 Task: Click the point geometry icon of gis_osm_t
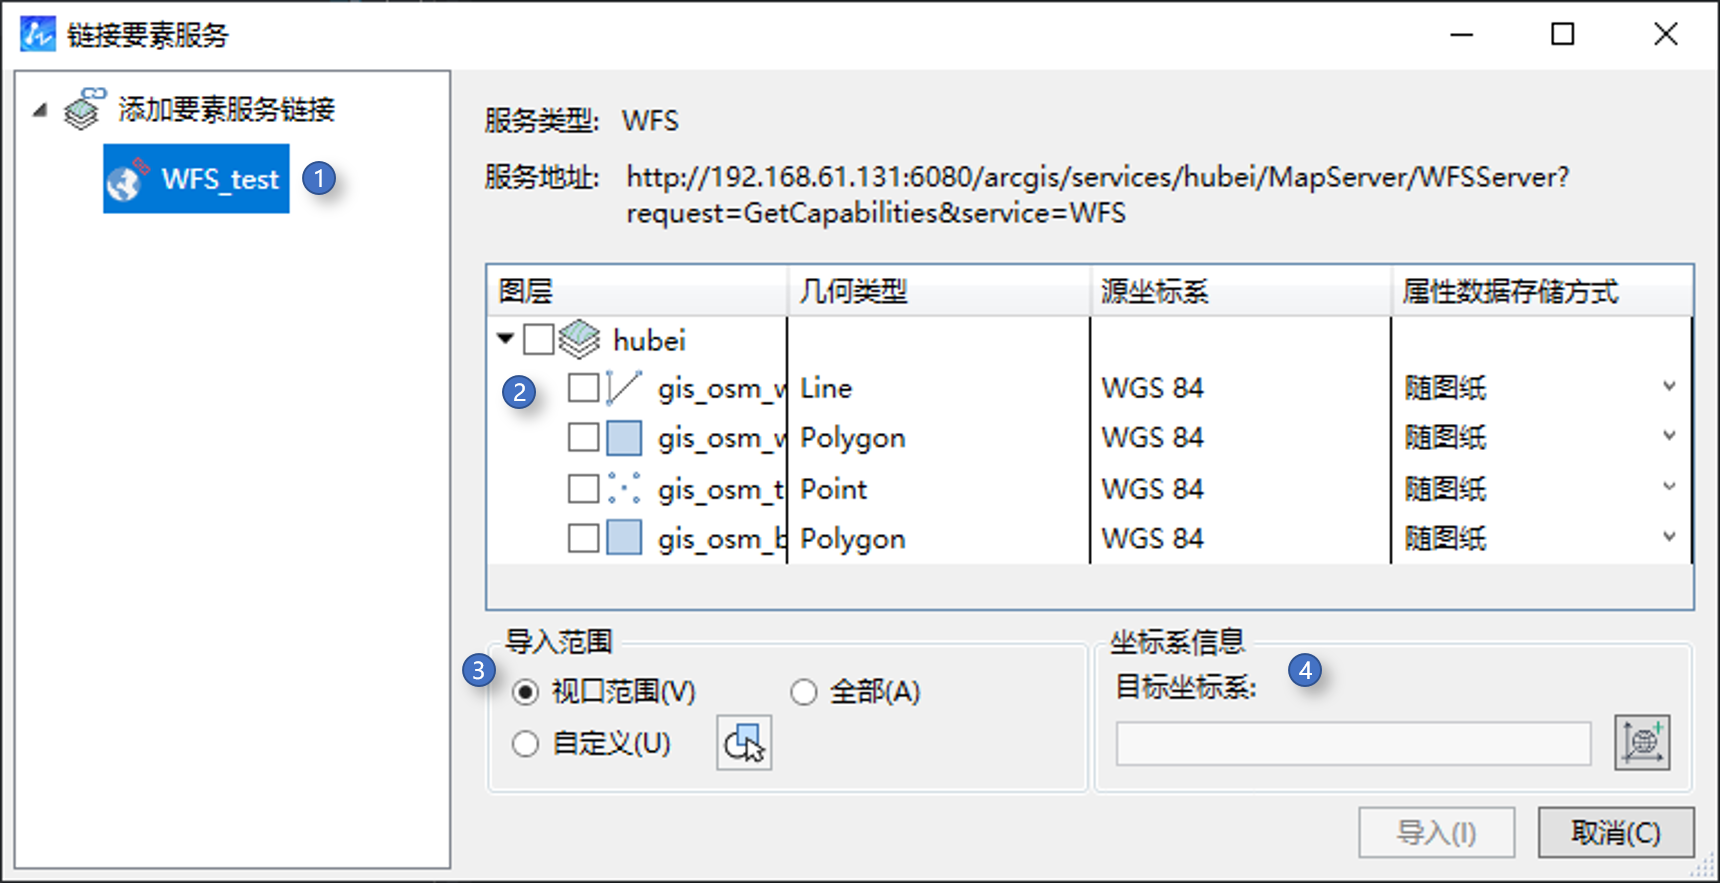(x=624, y=488)
